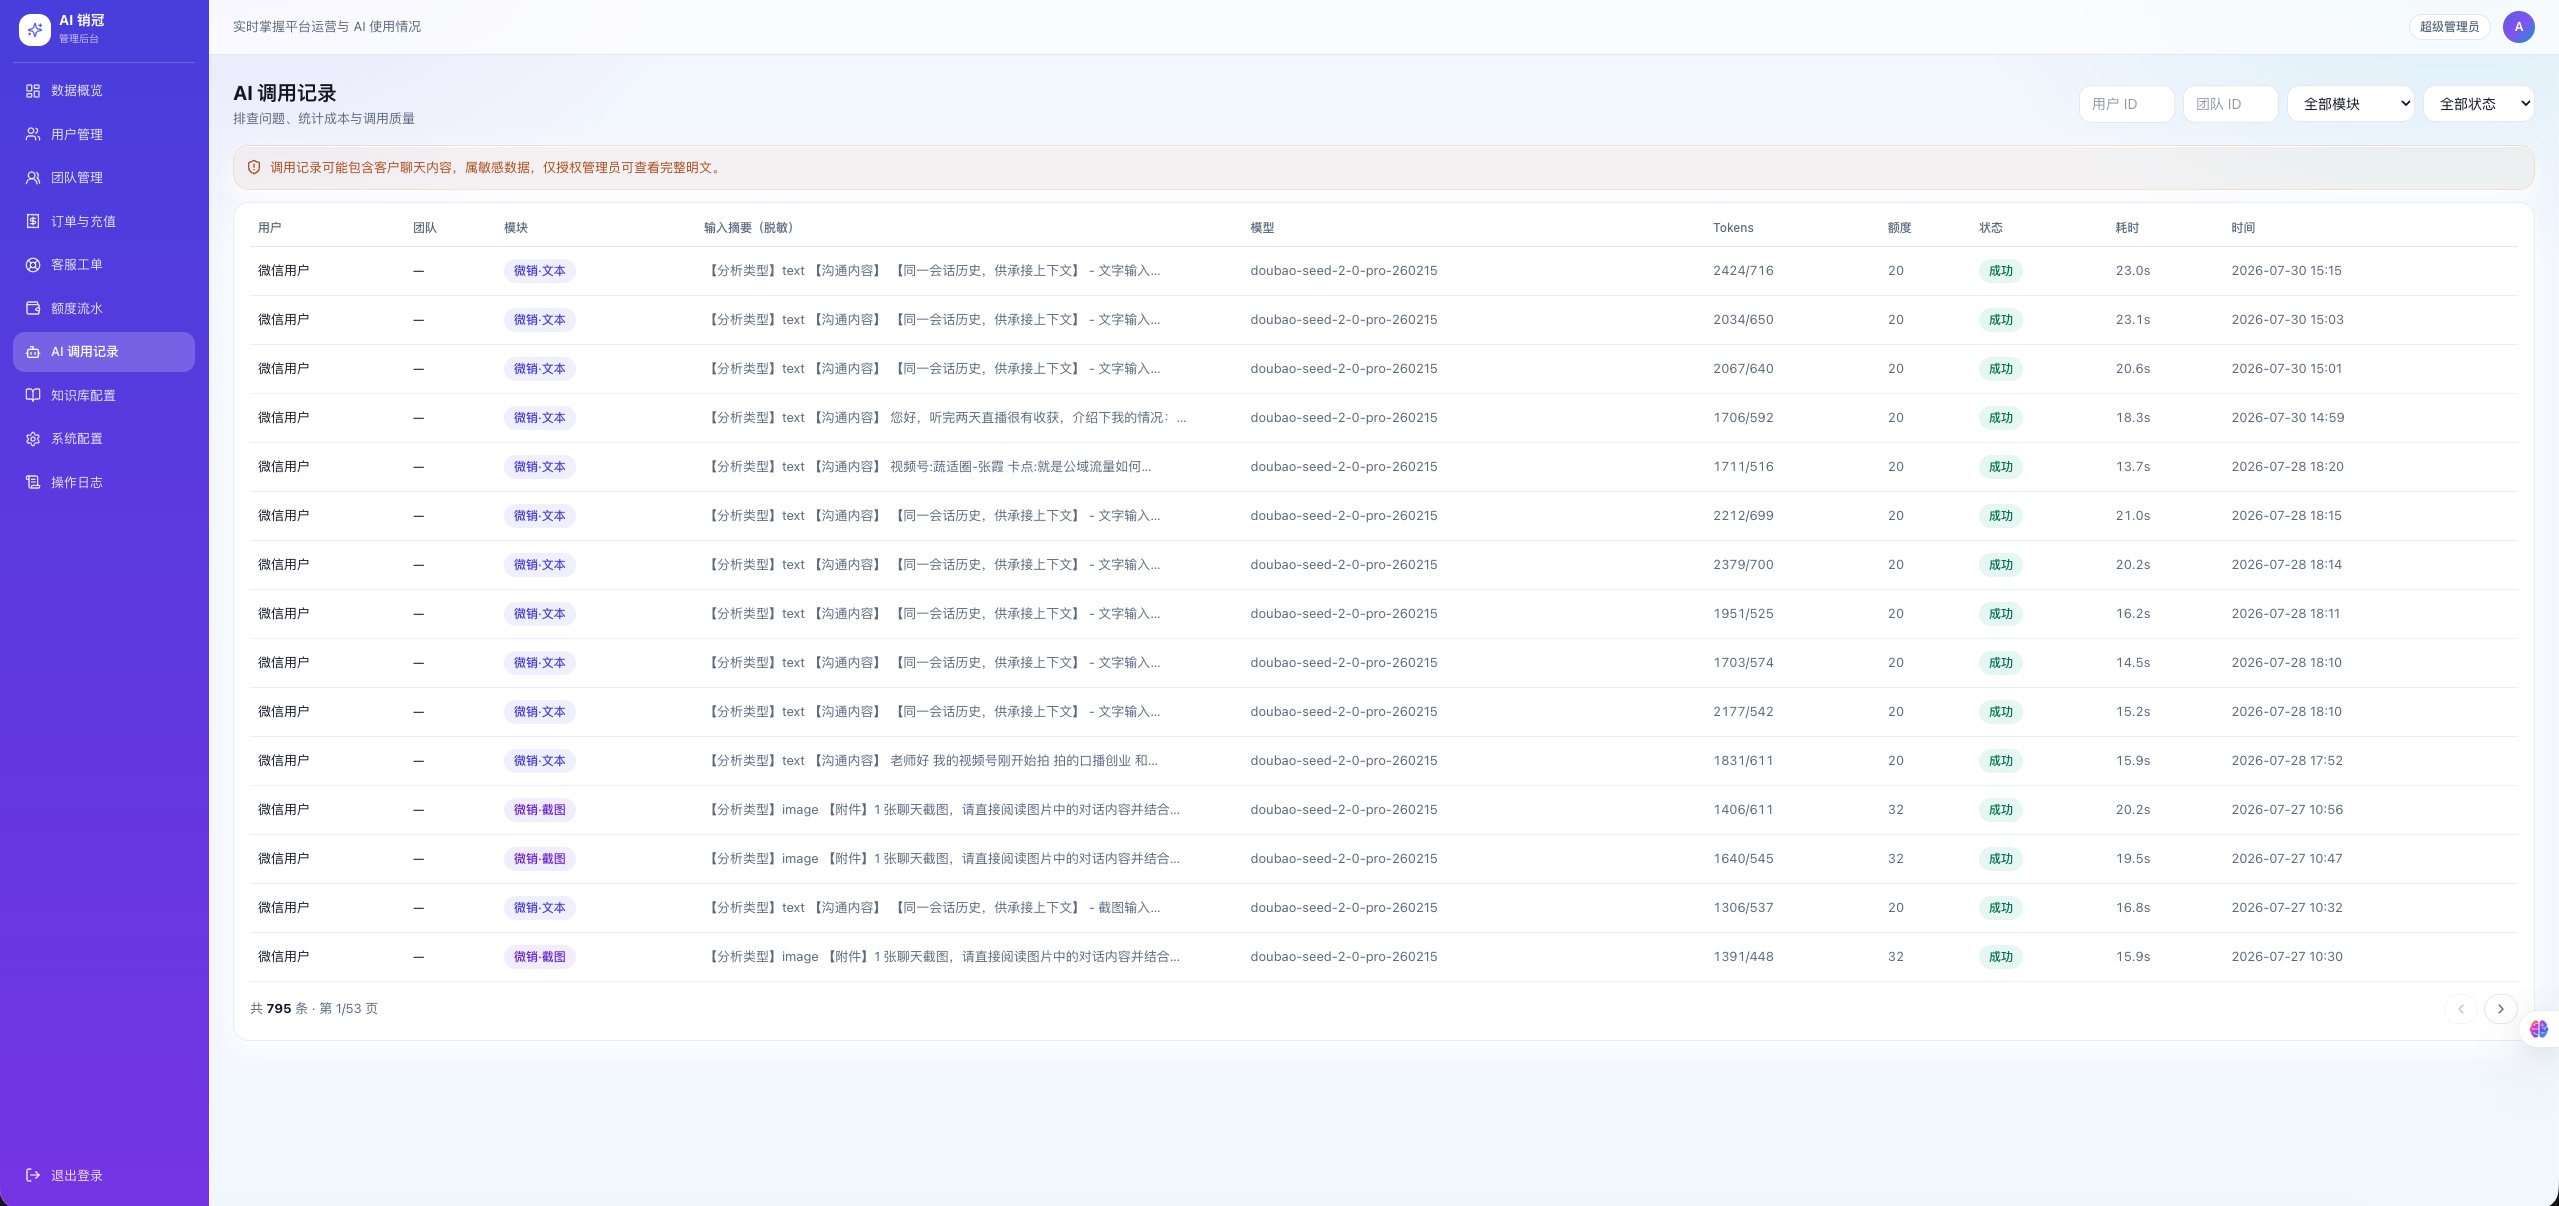This screenshot has width=2559, height=1206.
Task: Open the 全部状态 status filter dropdown
Action: [x=2478, y=104]
